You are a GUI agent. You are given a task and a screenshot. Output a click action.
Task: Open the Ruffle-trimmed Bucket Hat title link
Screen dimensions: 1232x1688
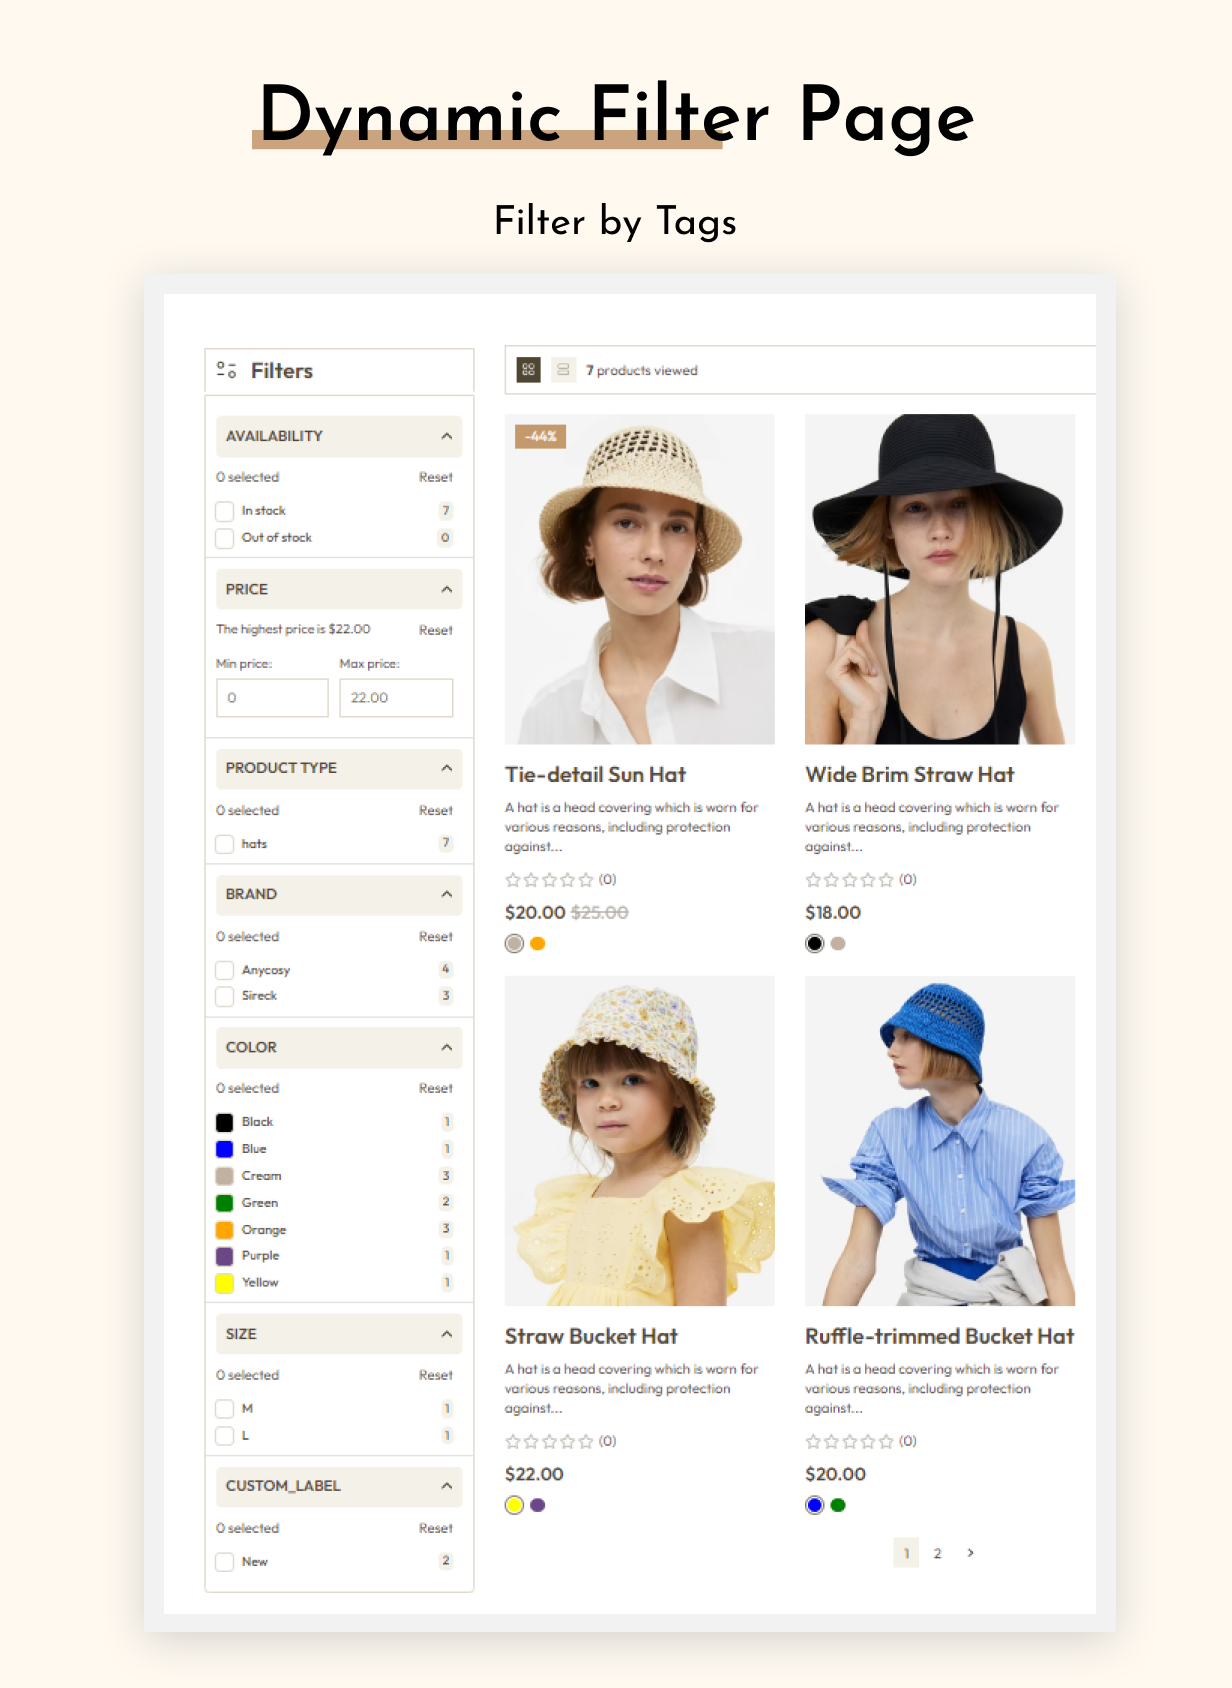(x=939, y=1337)
